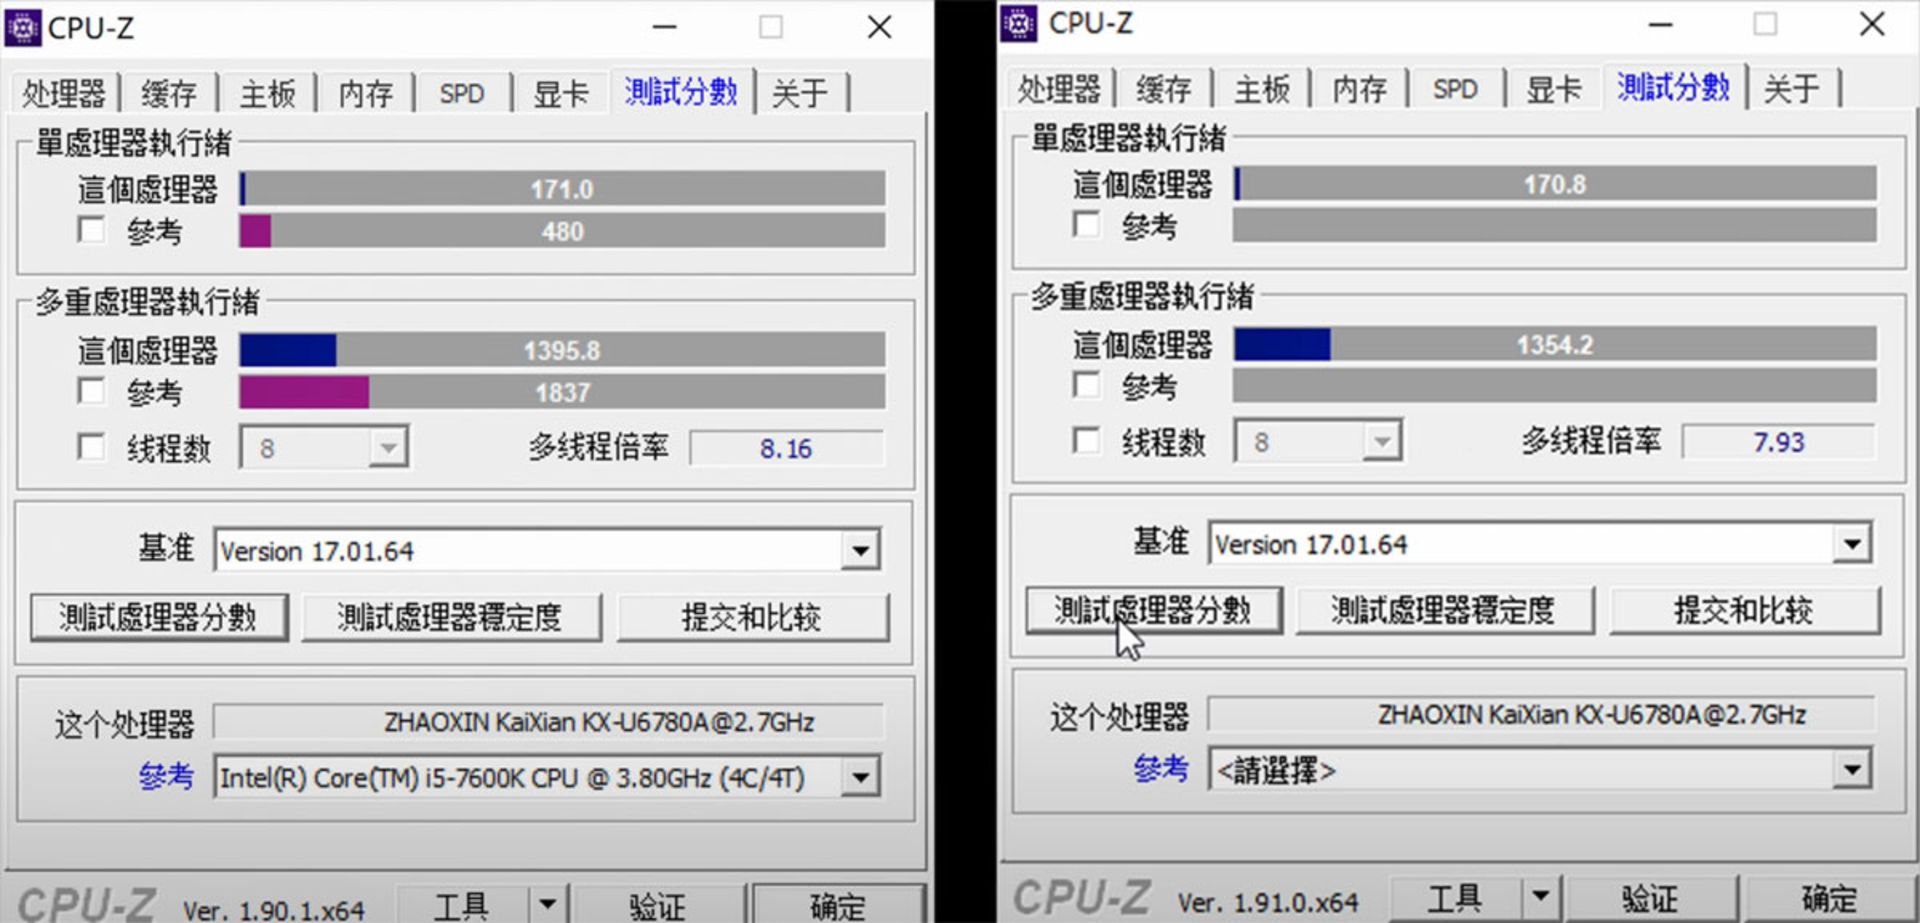The image size is (1920, 923).
Task: Switch to 内存 tab in left window
Action: click(x=365, y=93)
